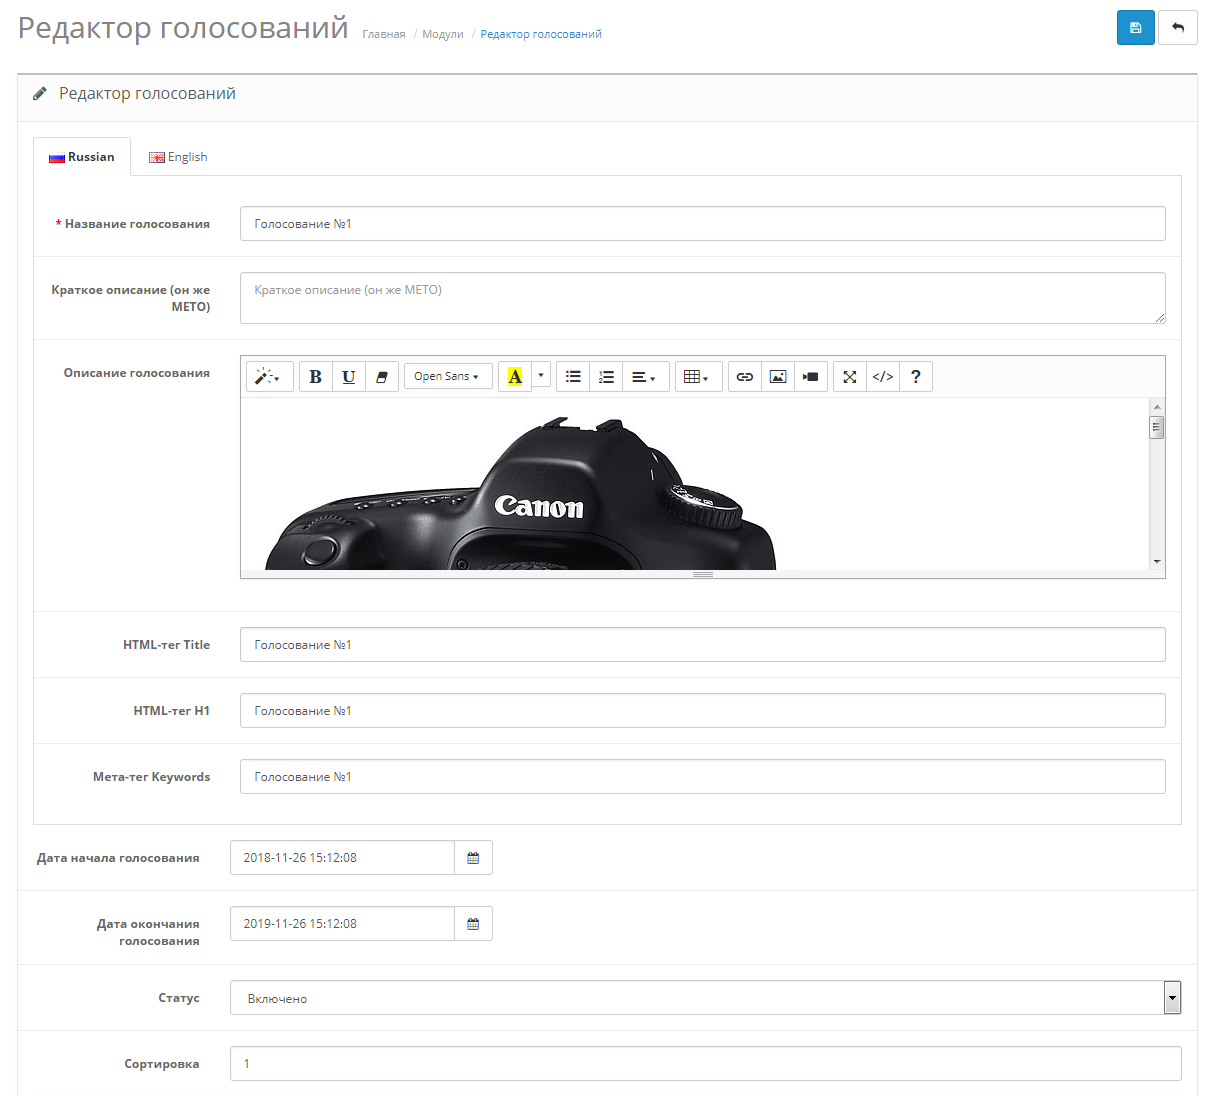The height and width of the screenshot is (1096, 1206).
Task: Open the insert link dialog
Action: click(x=744, y=377)
